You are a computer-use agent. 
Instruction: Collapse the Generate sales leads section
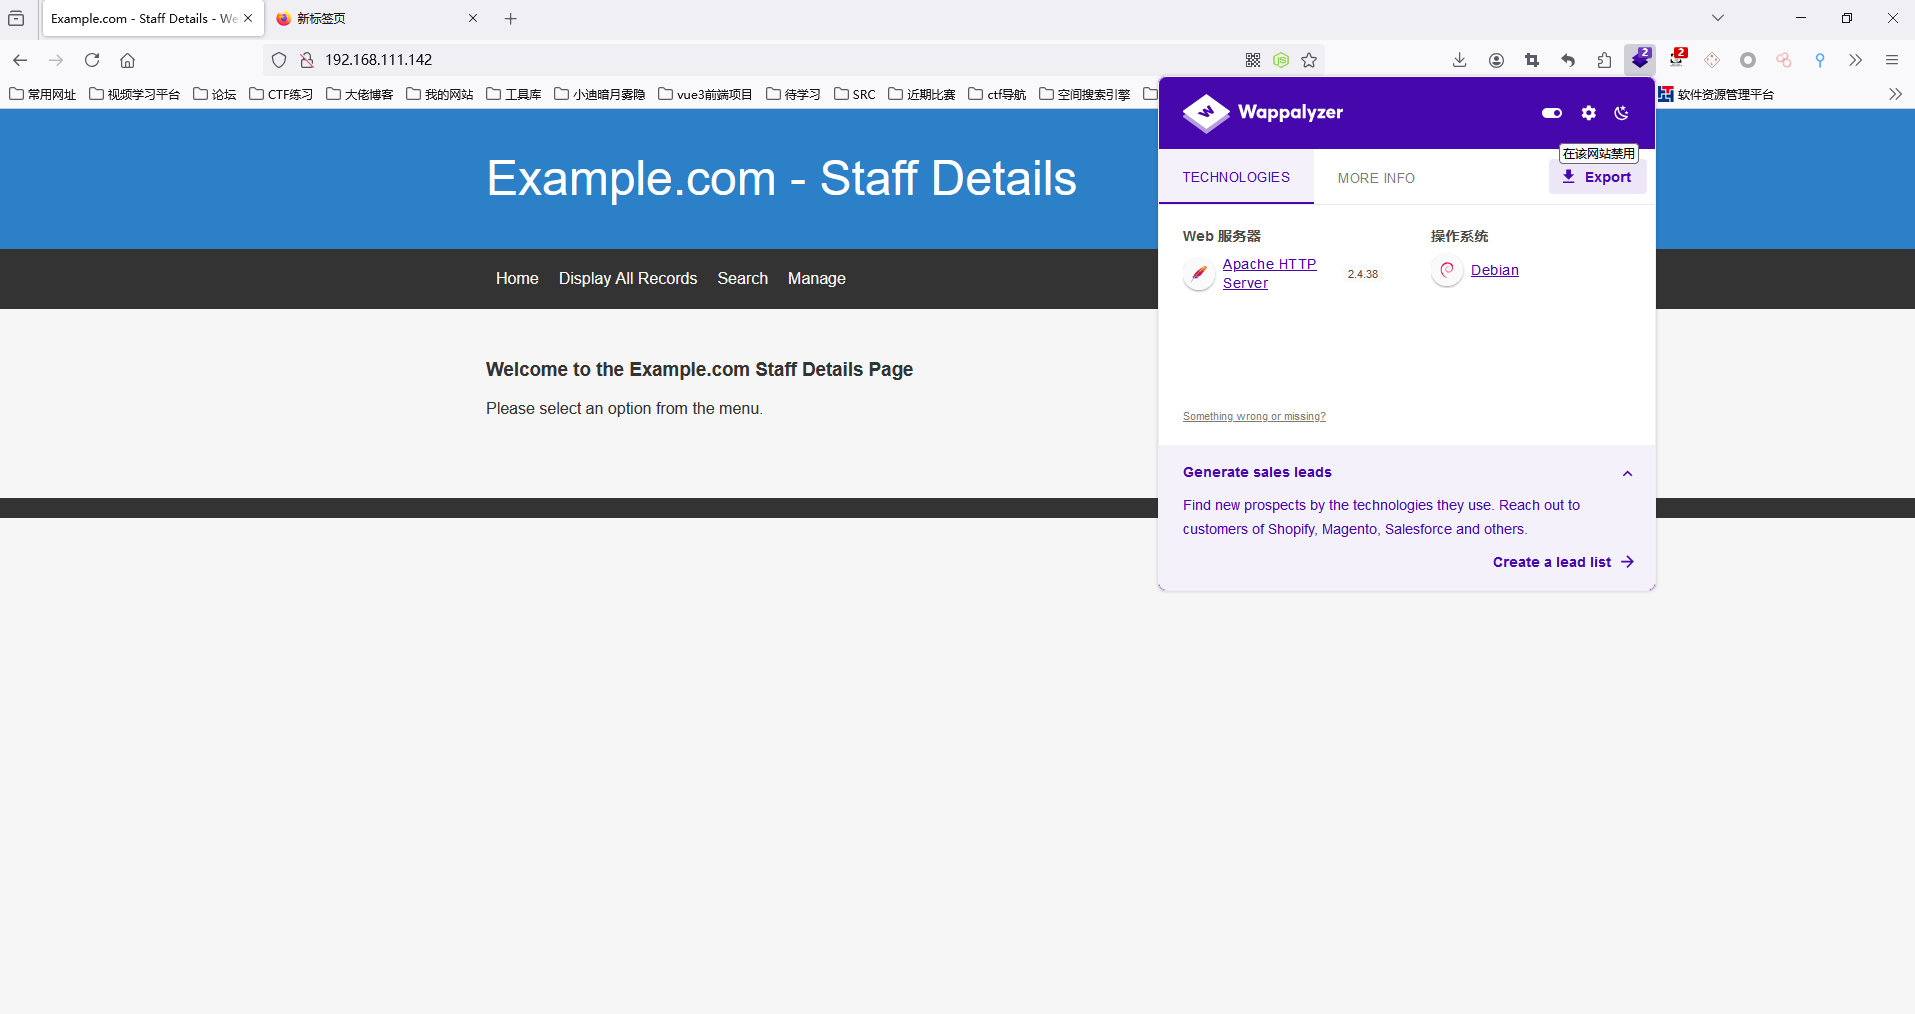pyautogui.click(x=1627, y=473)
